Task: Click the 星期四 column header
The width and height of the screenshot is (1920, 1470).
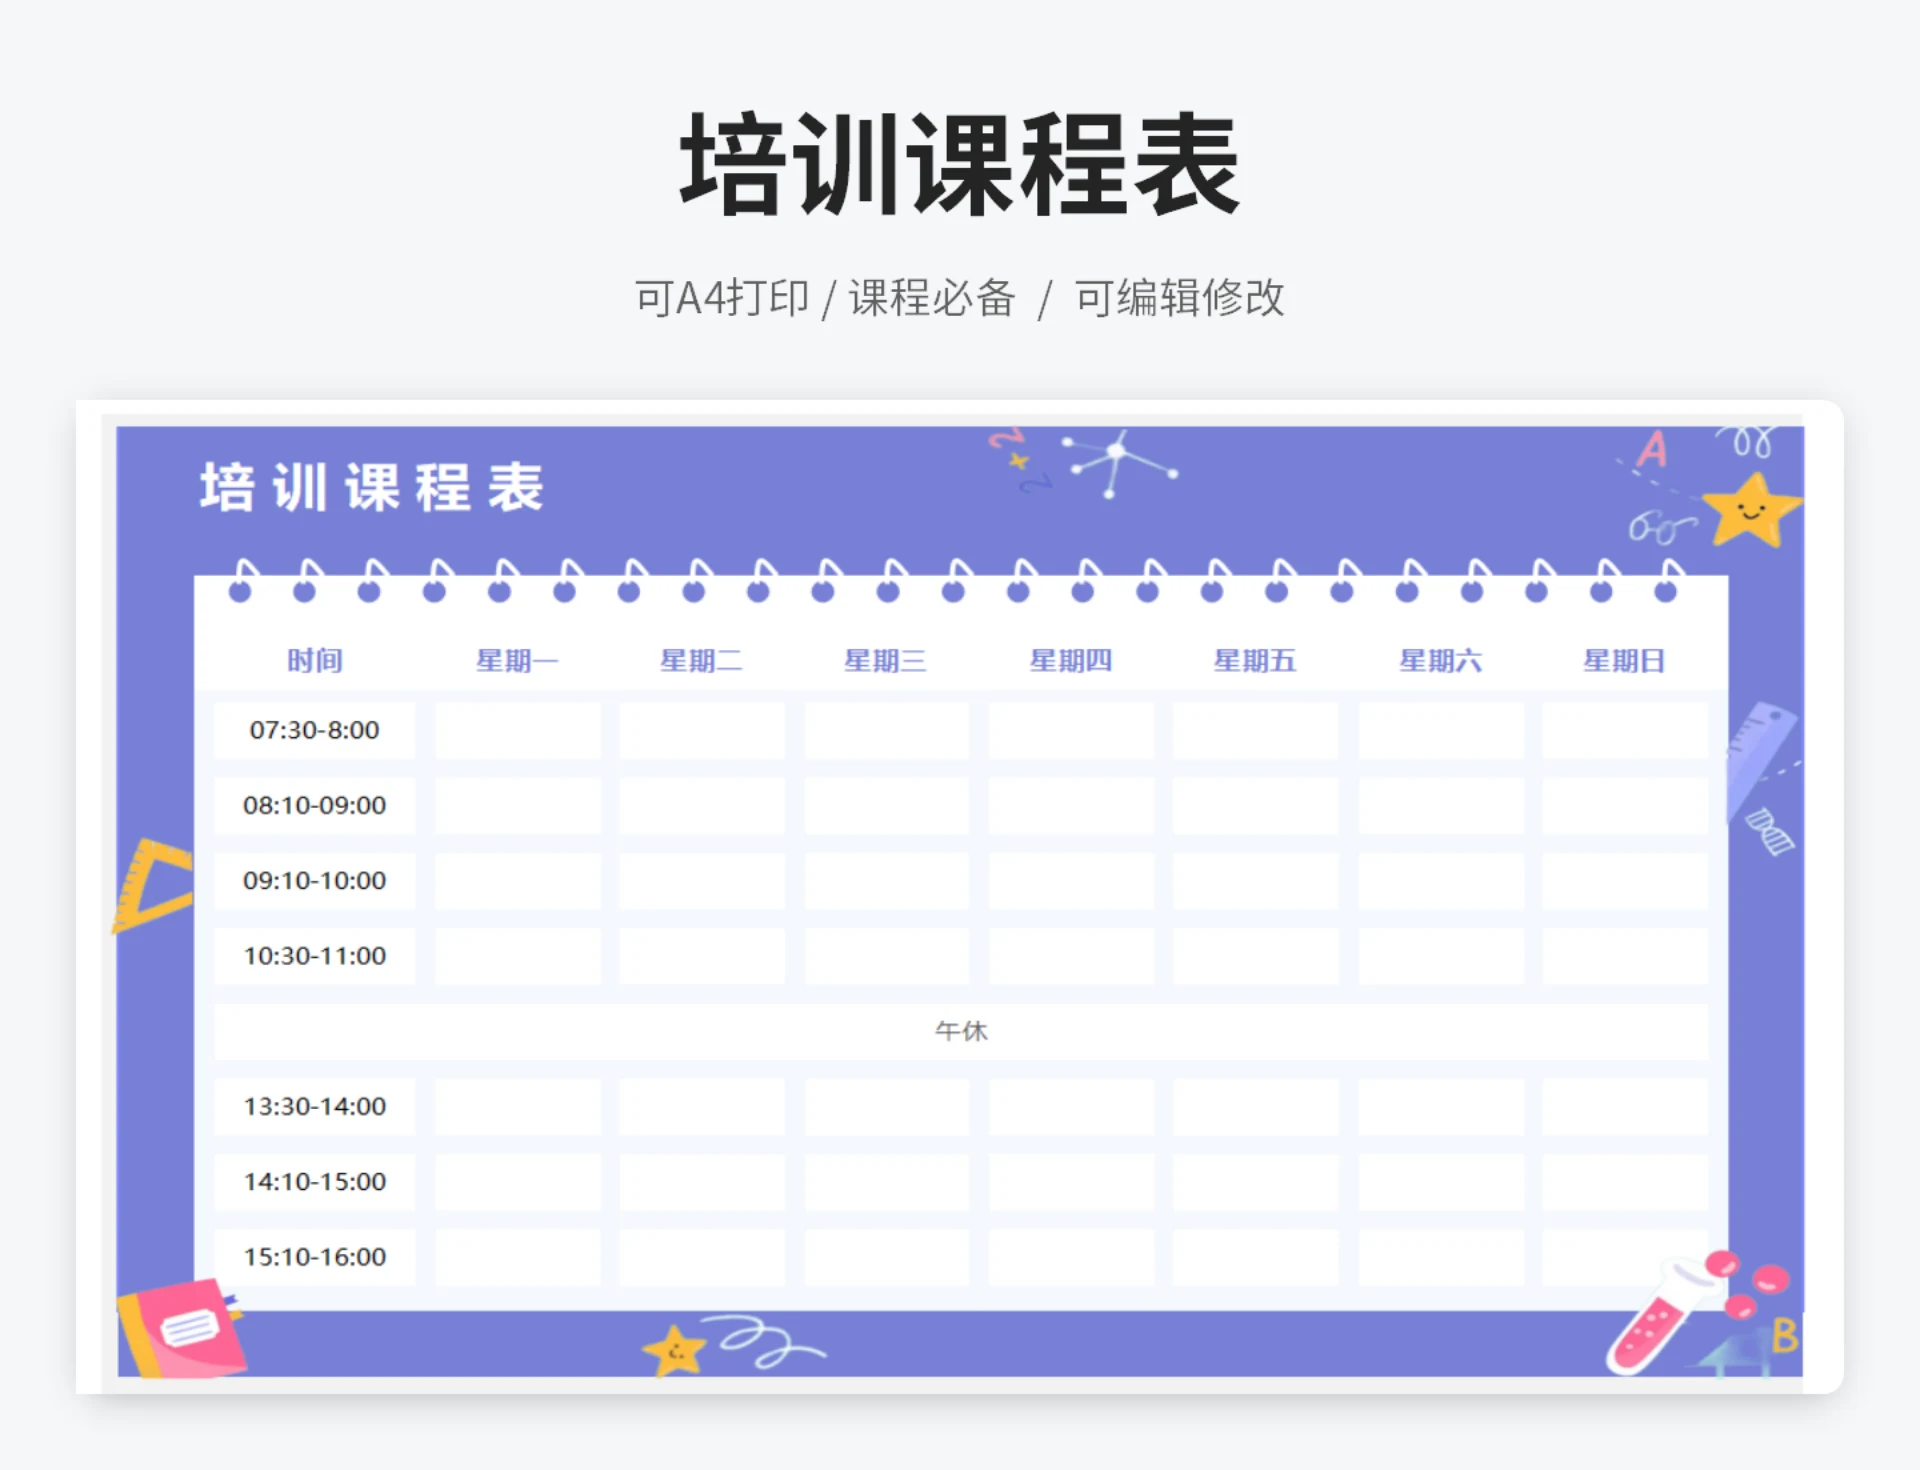Action: 1071,659
